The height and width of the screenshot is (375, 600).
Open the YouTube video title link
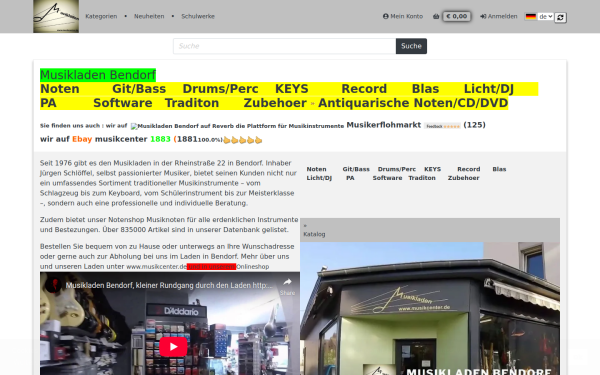click(169, 285)
